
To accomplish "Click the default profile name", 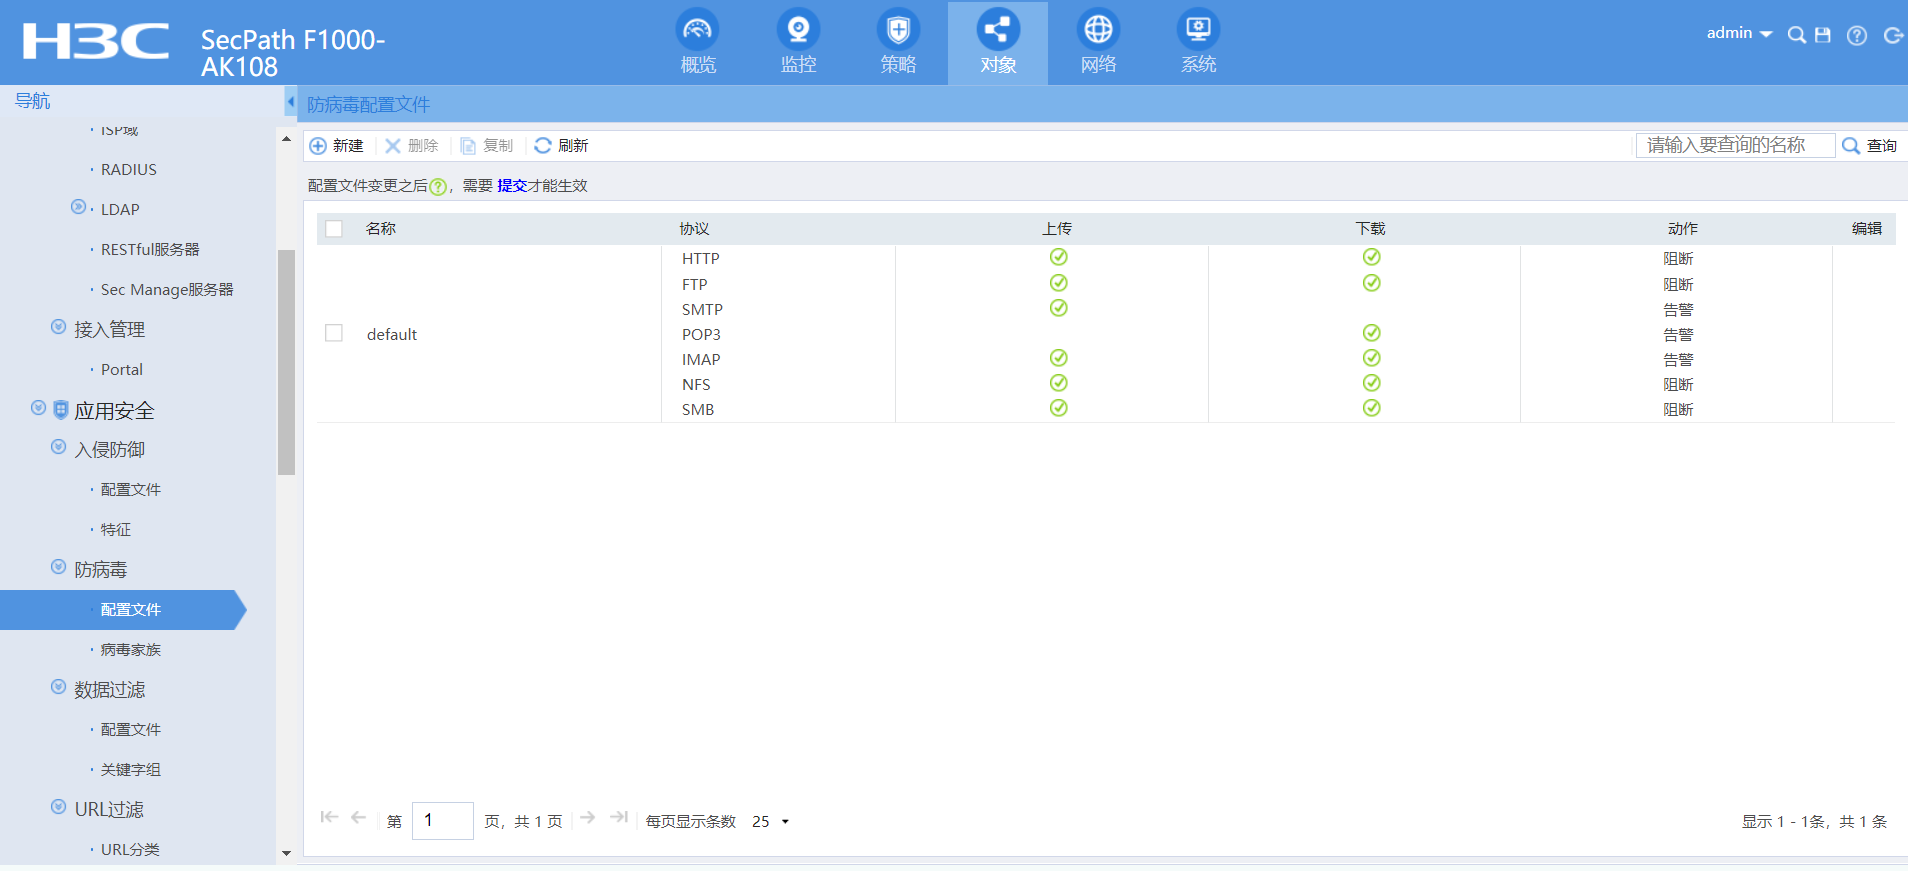I will coord(392,334).
